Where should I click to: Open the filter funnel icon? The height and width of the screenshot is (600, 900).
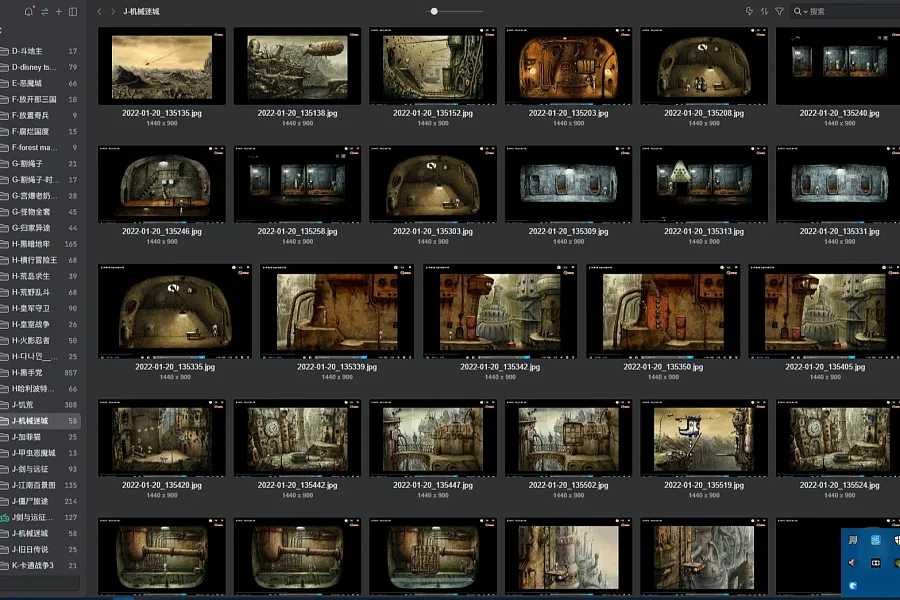(779, 11)
